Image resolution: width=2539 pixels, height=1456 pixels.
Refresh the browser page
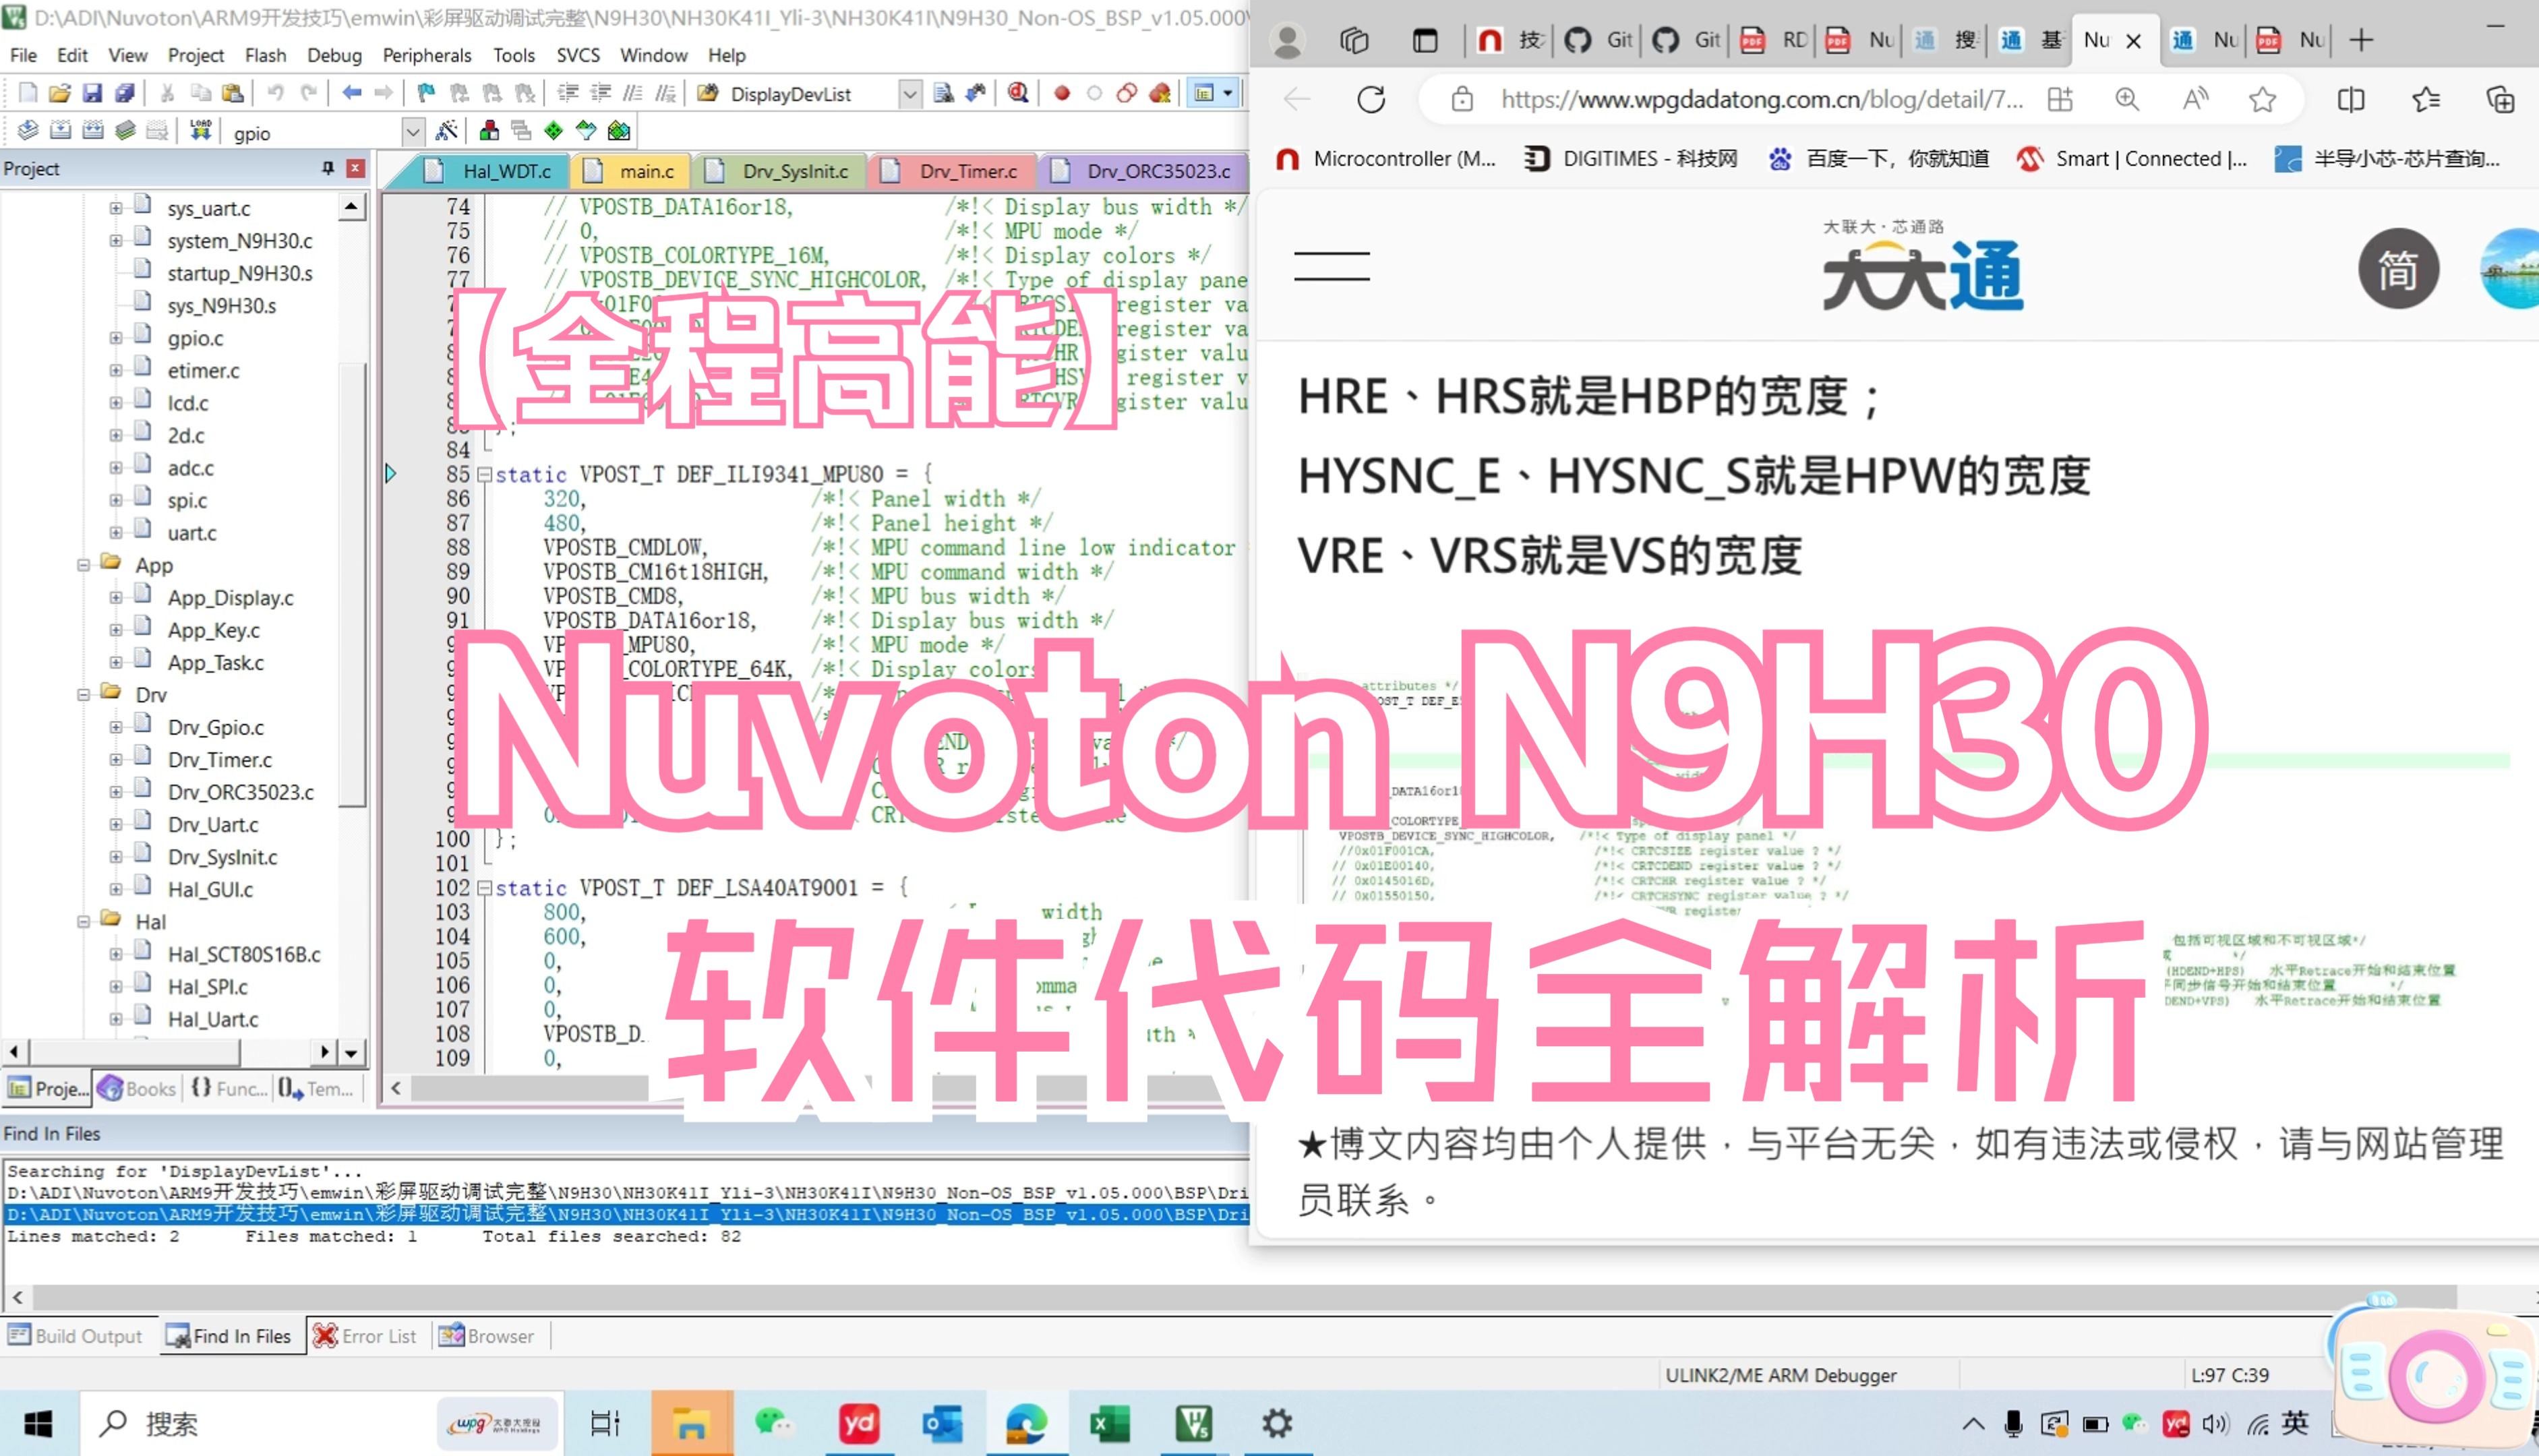[1371, 99]
